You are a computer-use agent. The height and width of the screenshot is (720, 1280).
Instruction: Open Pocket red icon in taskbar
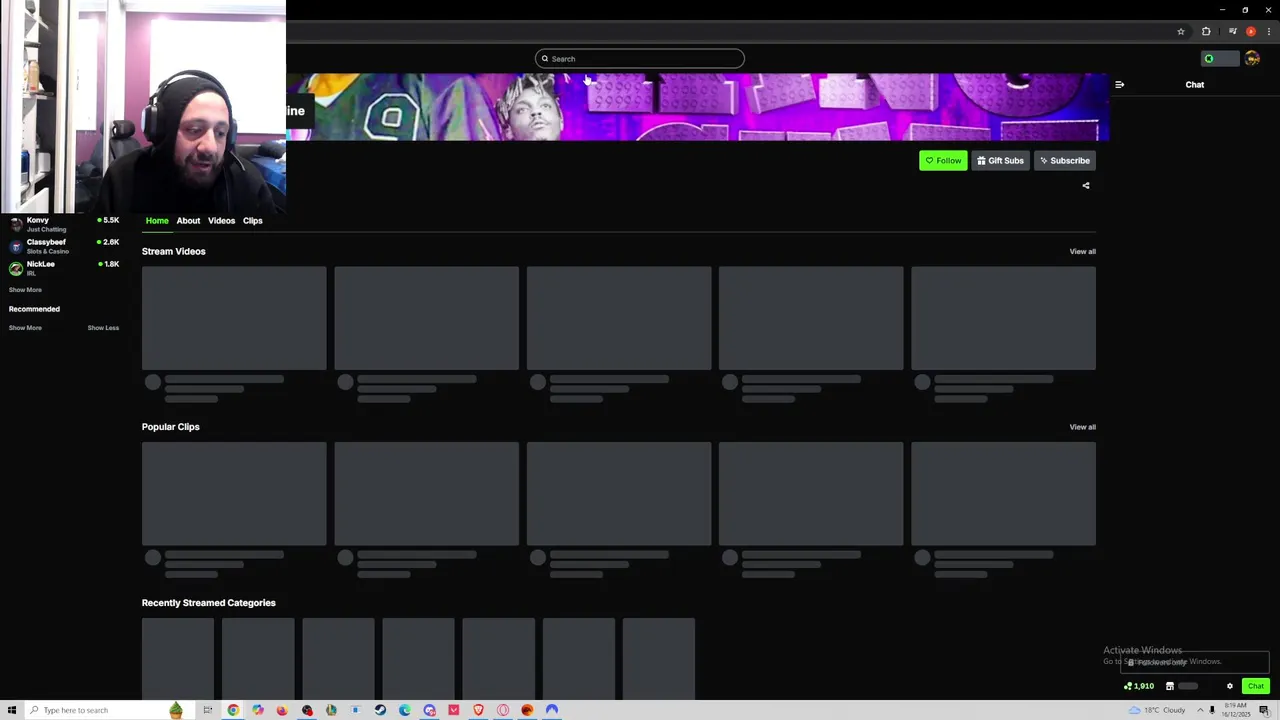(454, 710)
